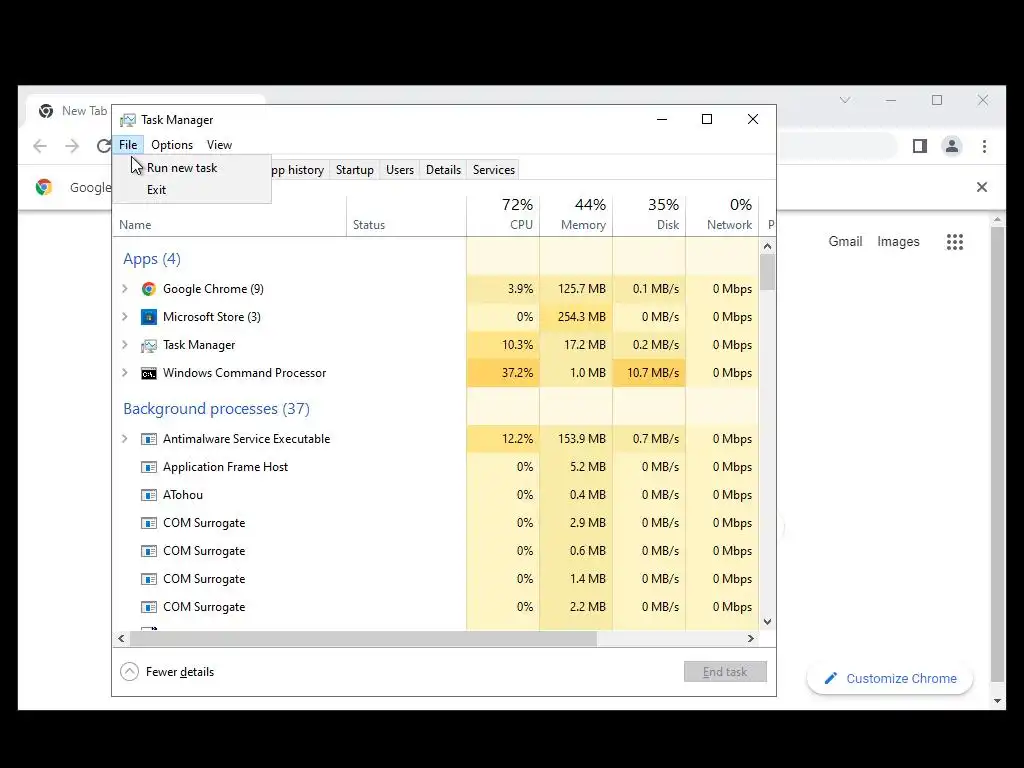Click the process list scroll down arrow

pos(767,622)
